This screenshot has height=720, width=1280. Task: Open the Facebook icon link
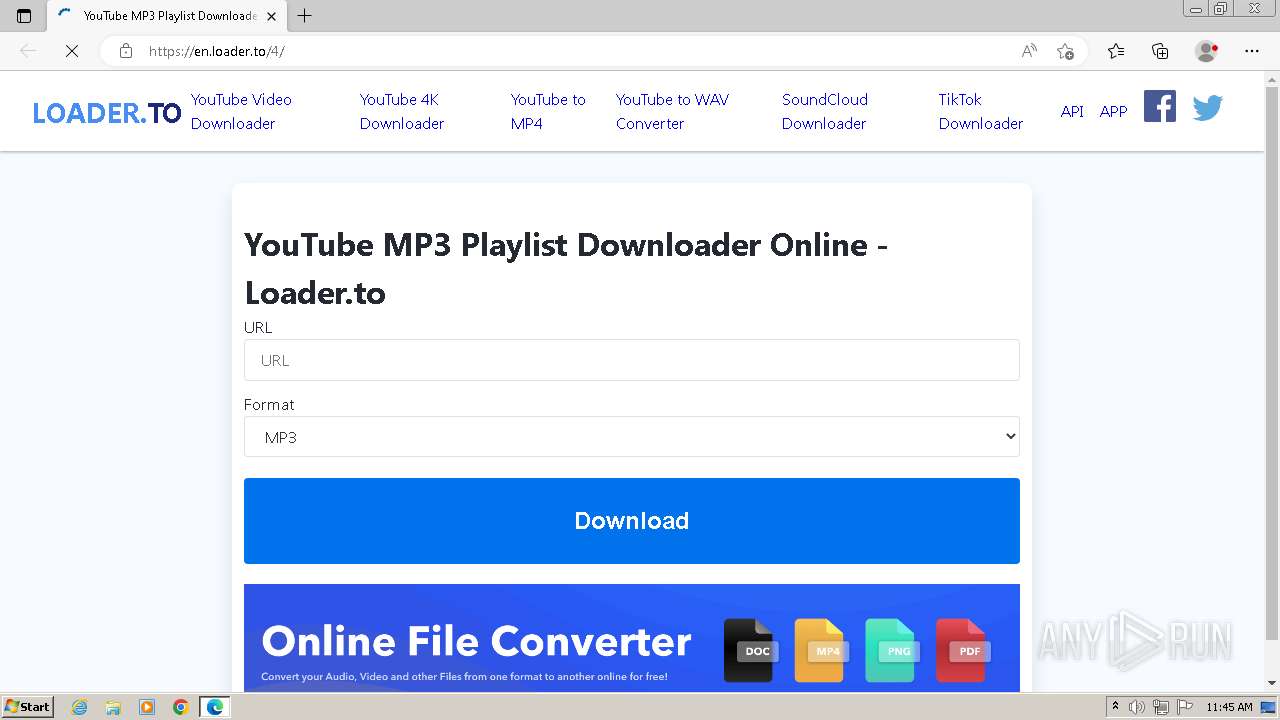(1160, 106)
